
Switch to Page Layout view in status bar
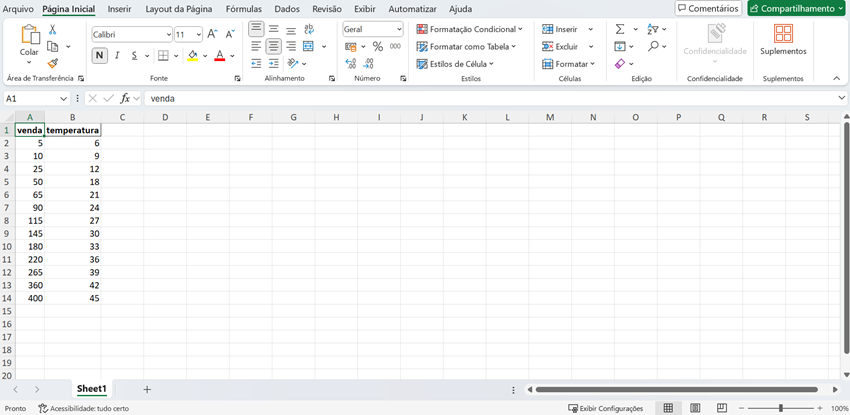pyautogui.click(x=695, y=408)
